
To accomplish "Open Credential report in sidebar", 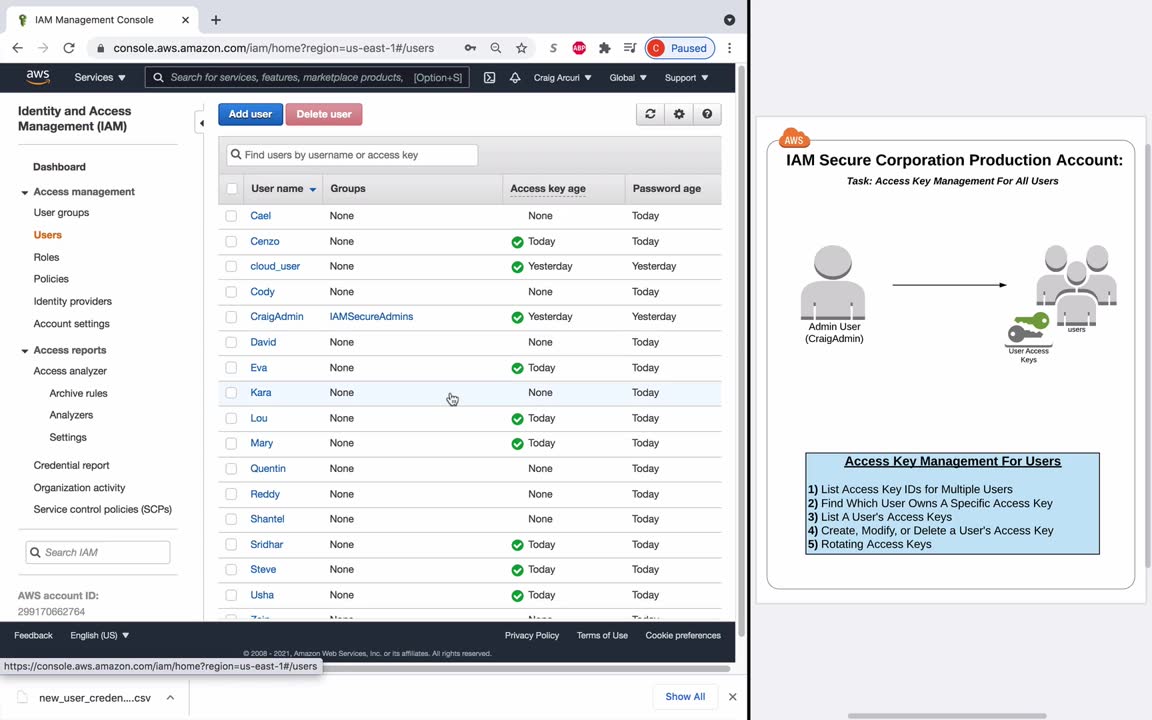I will [71, 465].
